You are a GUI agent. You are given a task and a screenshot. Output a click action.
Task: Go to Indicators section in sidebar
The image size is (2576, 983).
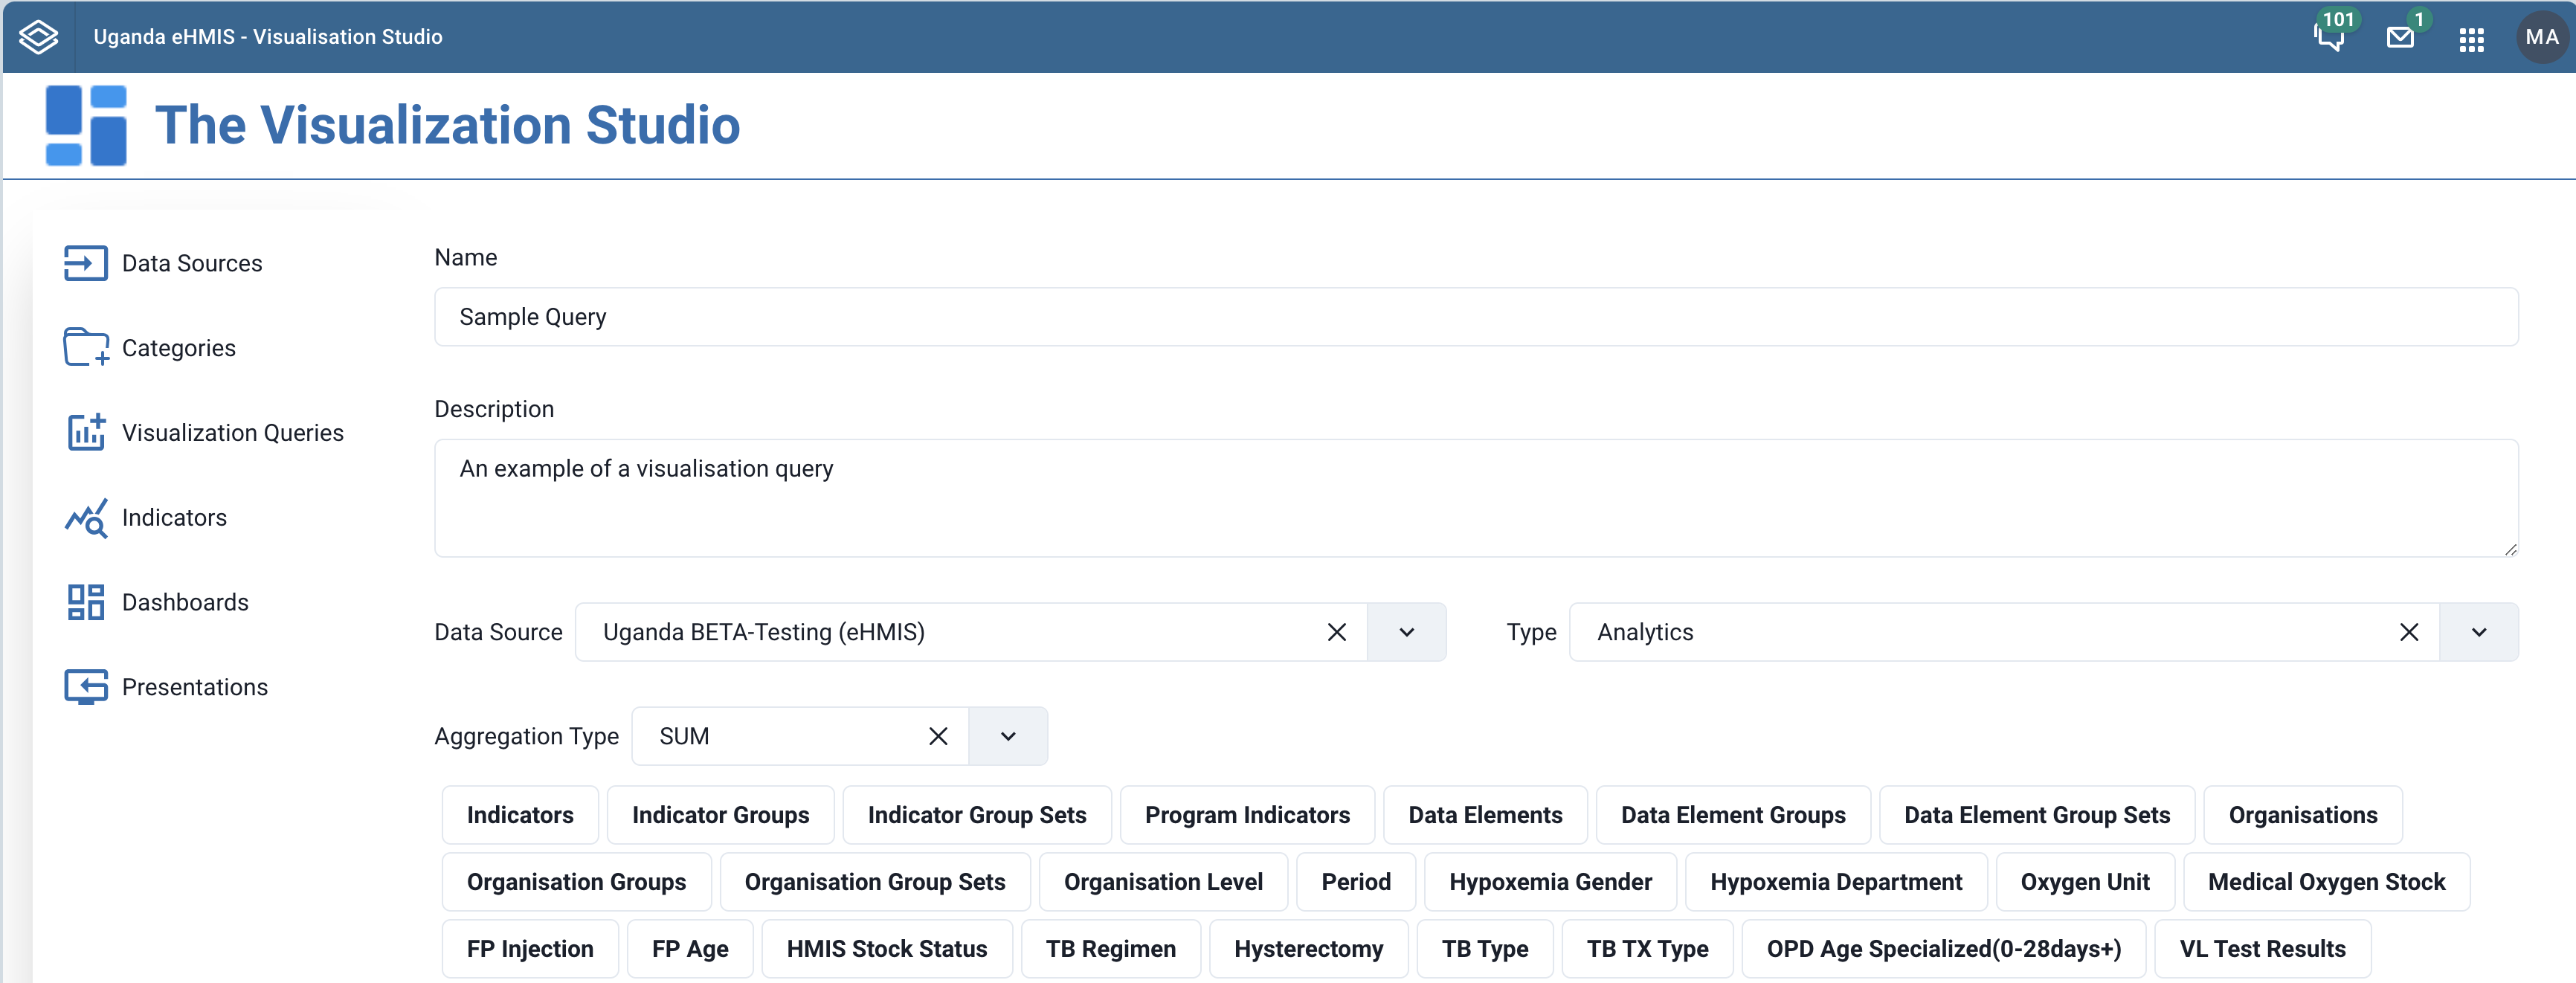pyautogui.click(x=175, y=518)
